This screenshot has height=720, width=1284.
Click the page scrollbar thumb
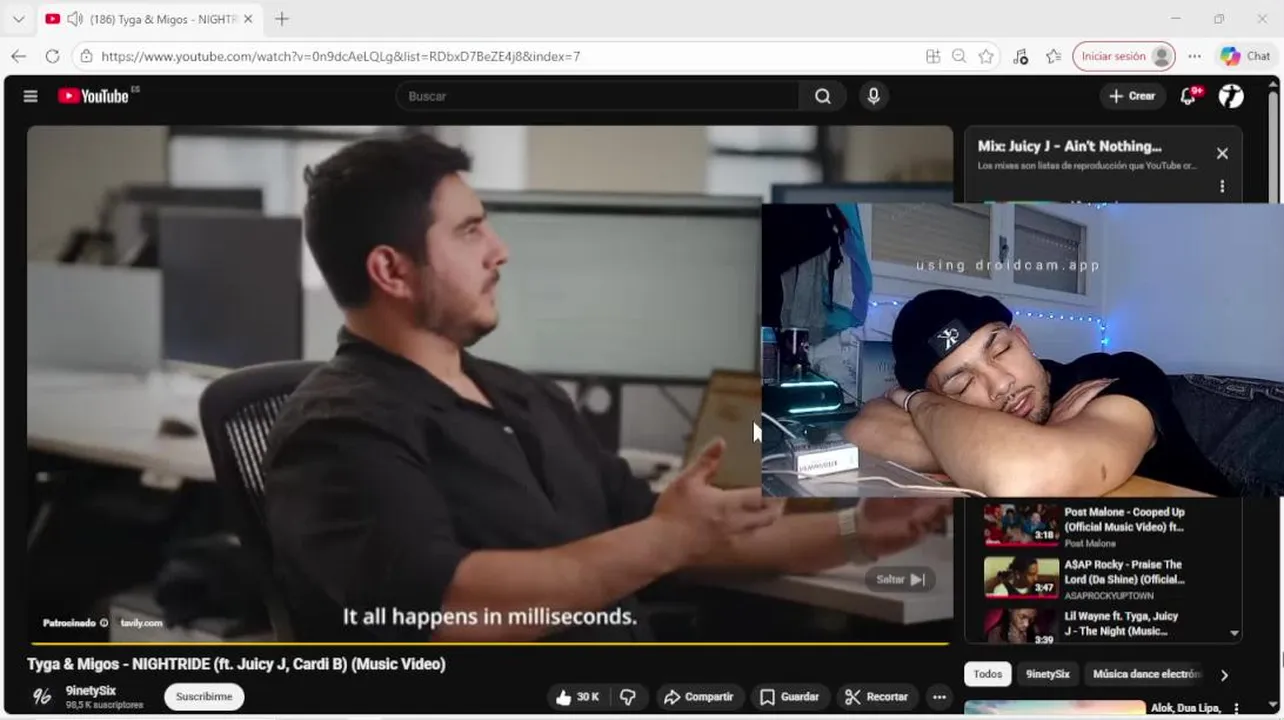point(1274,150)
